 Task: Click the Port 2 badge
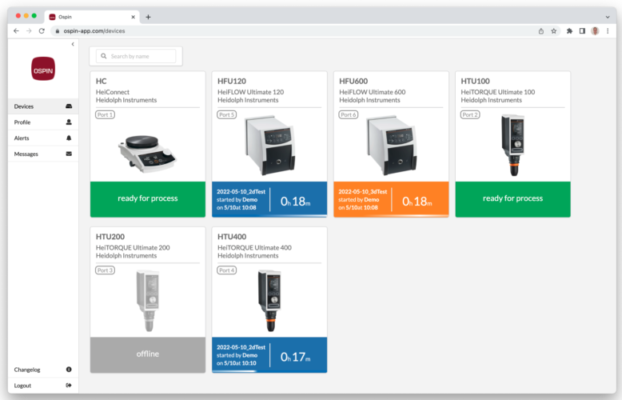[x=470, y=115]
